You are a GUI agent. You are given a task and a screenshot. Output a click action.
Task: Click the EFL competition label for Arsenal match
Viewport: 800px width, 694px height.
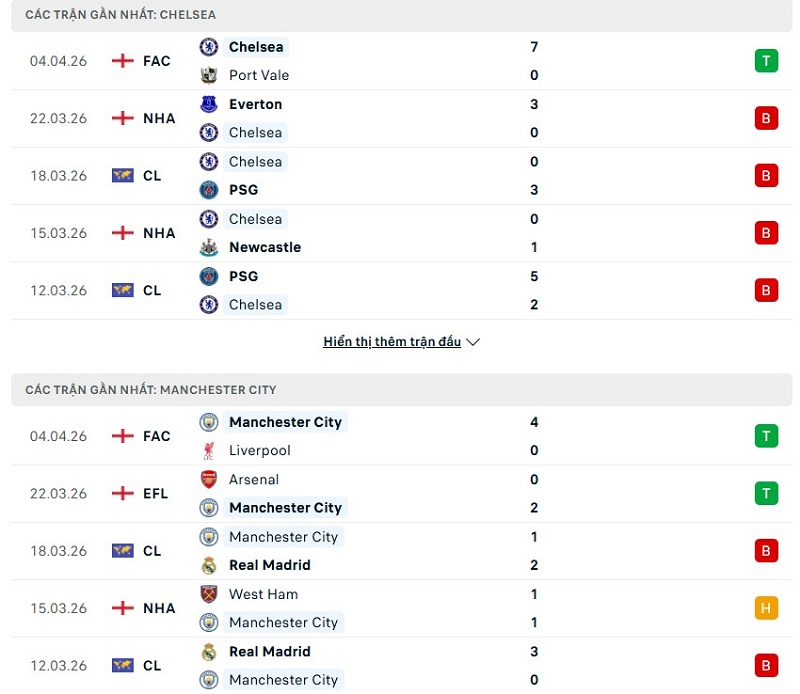pyautogui.click(x=156, y=493)
